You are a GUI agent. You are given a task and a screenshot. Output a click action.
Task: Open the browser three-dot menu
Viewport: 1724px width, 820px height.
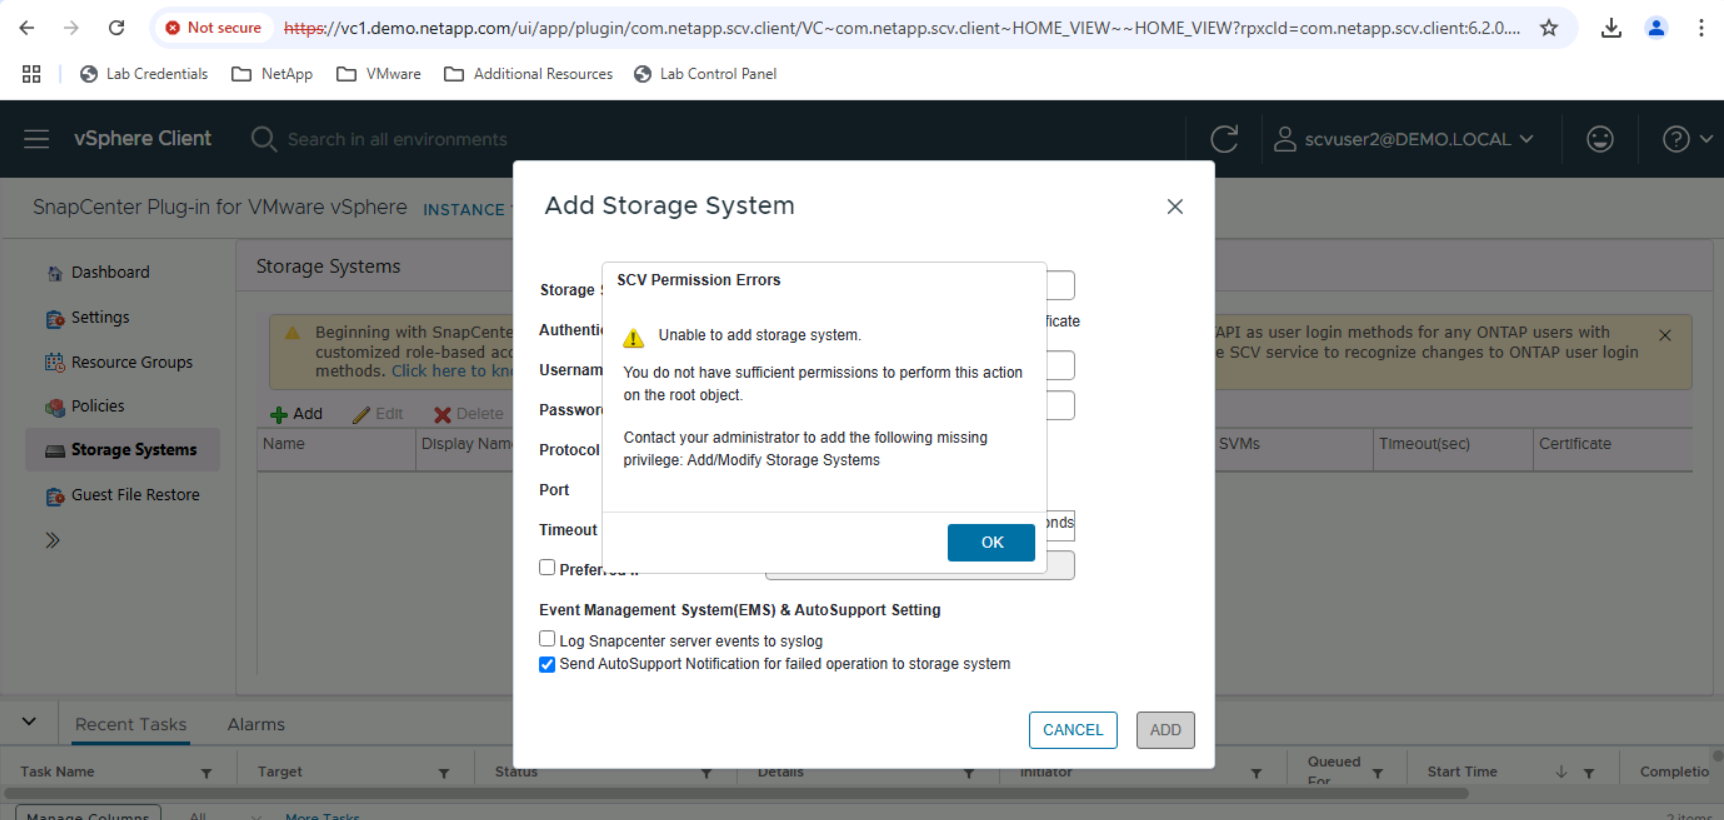1701,28
